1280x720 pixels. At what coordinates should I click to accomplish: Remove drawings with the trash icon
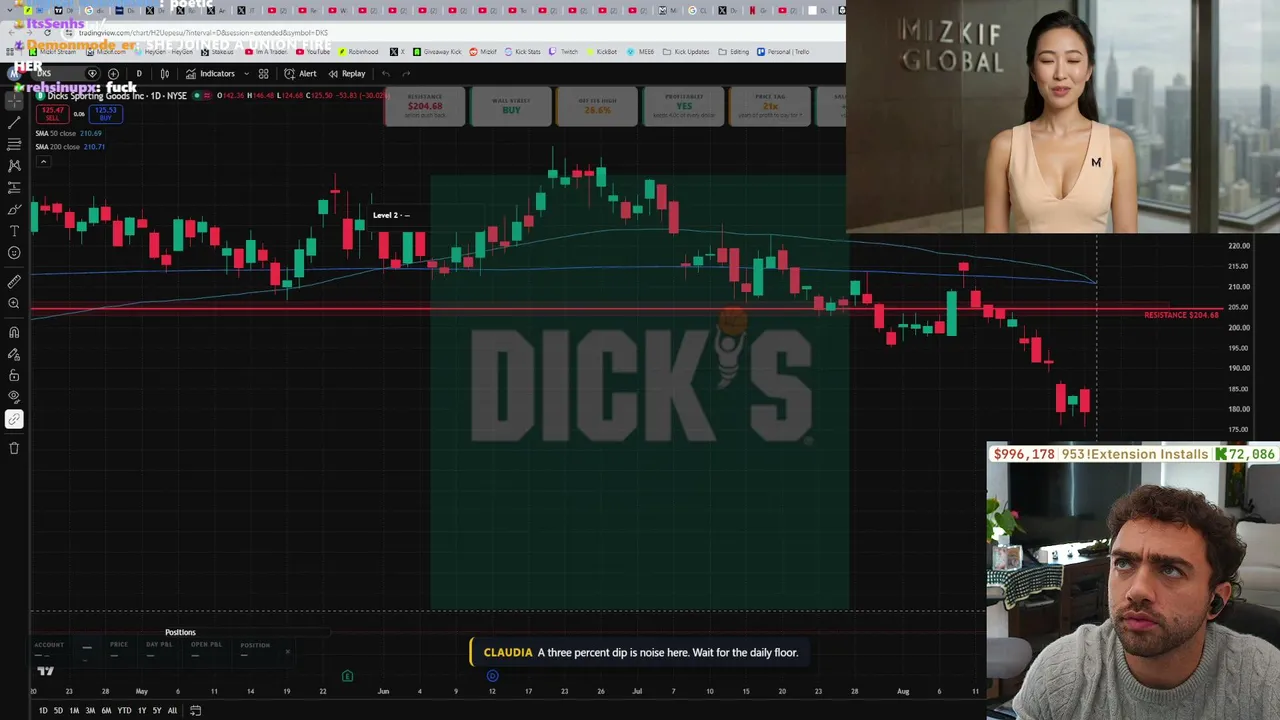[x=14, y=448]
